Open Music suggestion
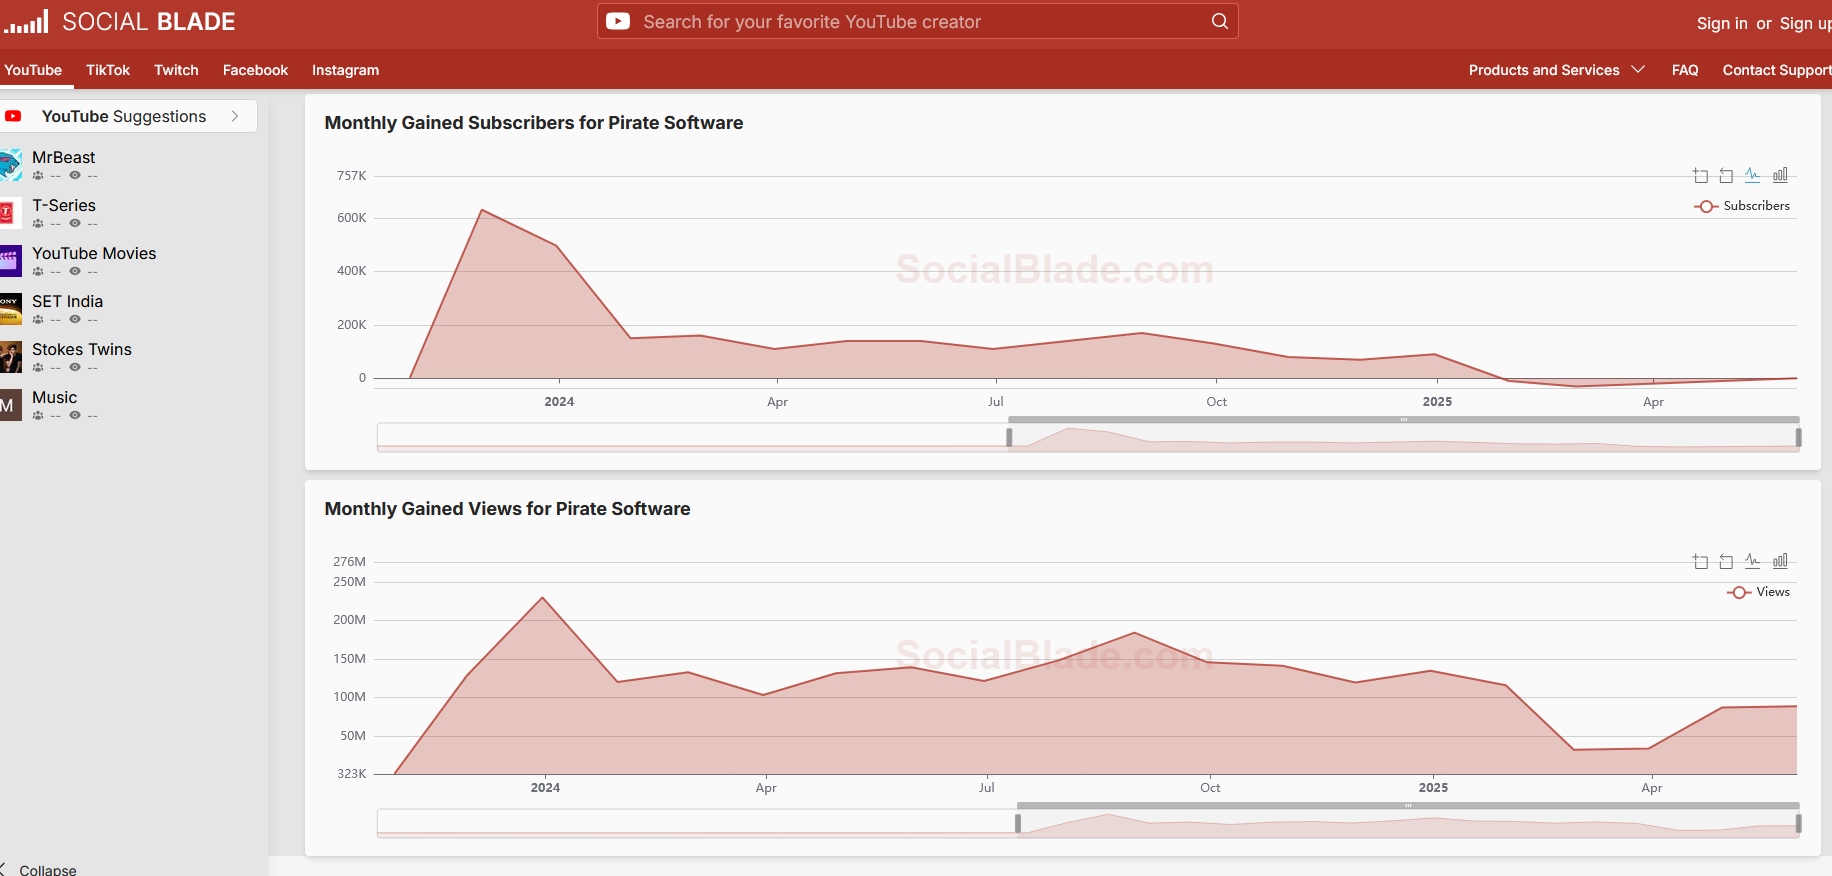This screenshot has height=876, width=1832. [54, 397]
